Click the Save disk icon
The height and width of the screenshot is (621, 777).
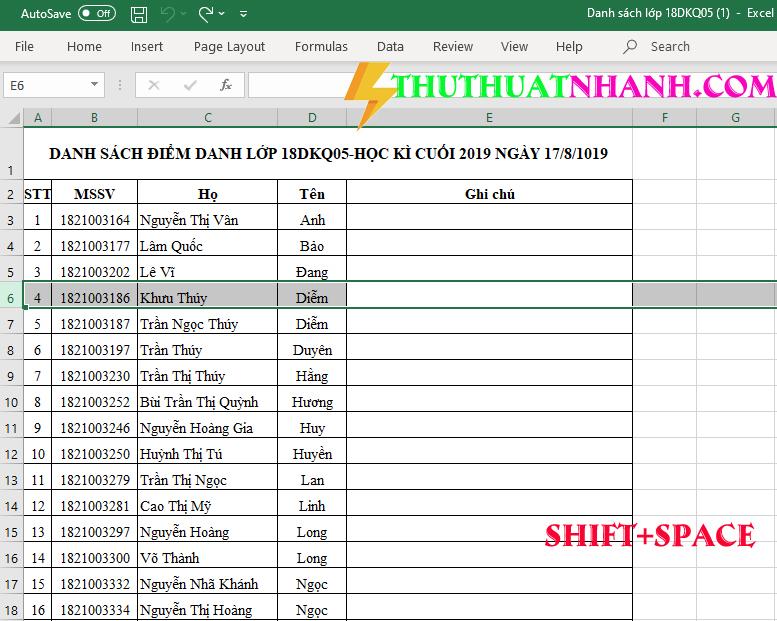tap(139, 14)
